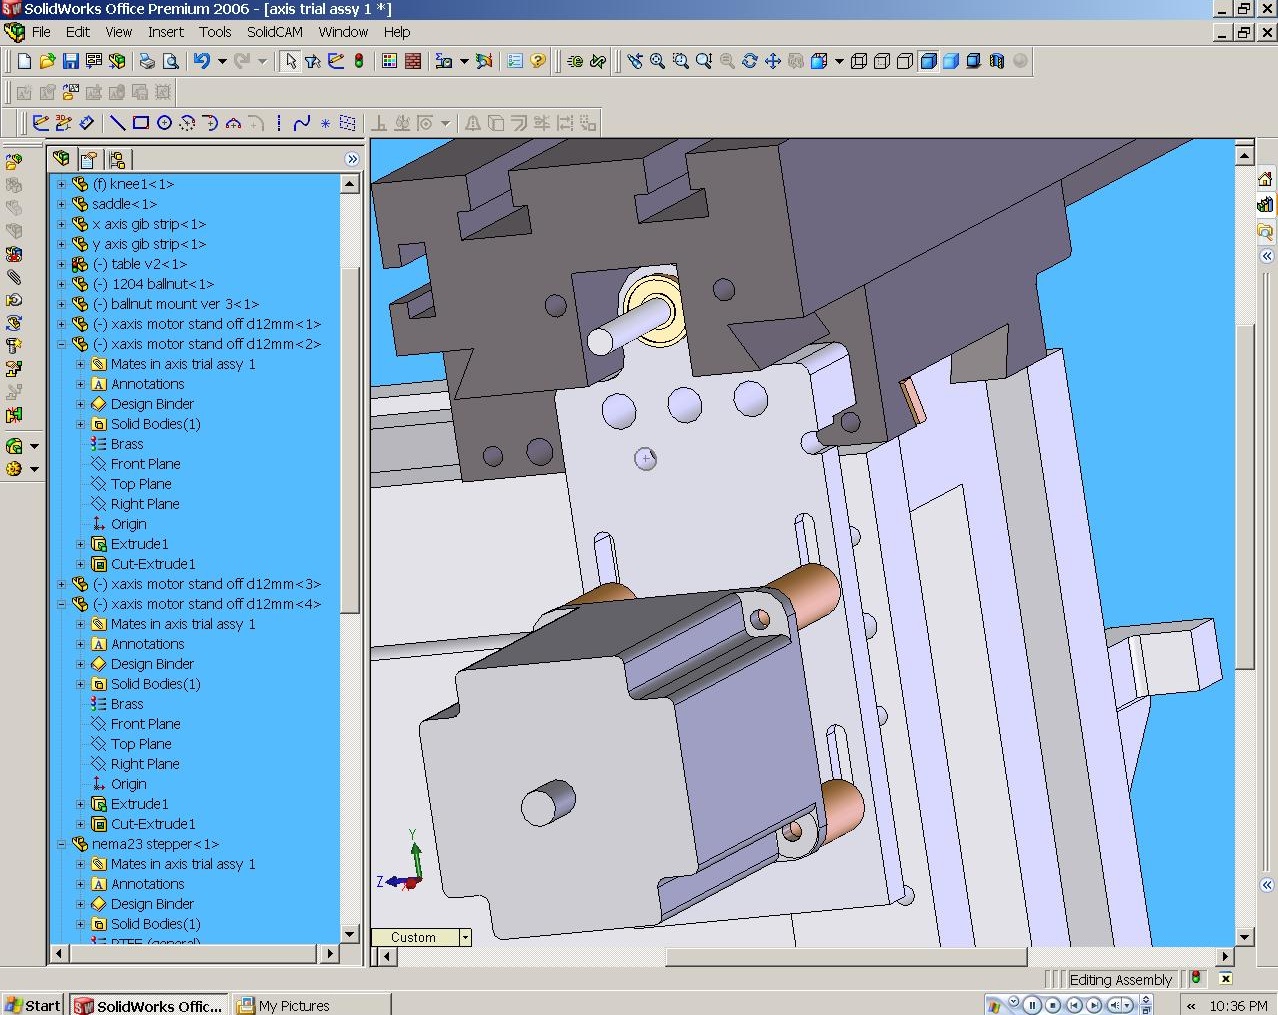
Task: Toggle Shaded With Edges display mode
Action: pyautogui.click(x=928, y=61)
